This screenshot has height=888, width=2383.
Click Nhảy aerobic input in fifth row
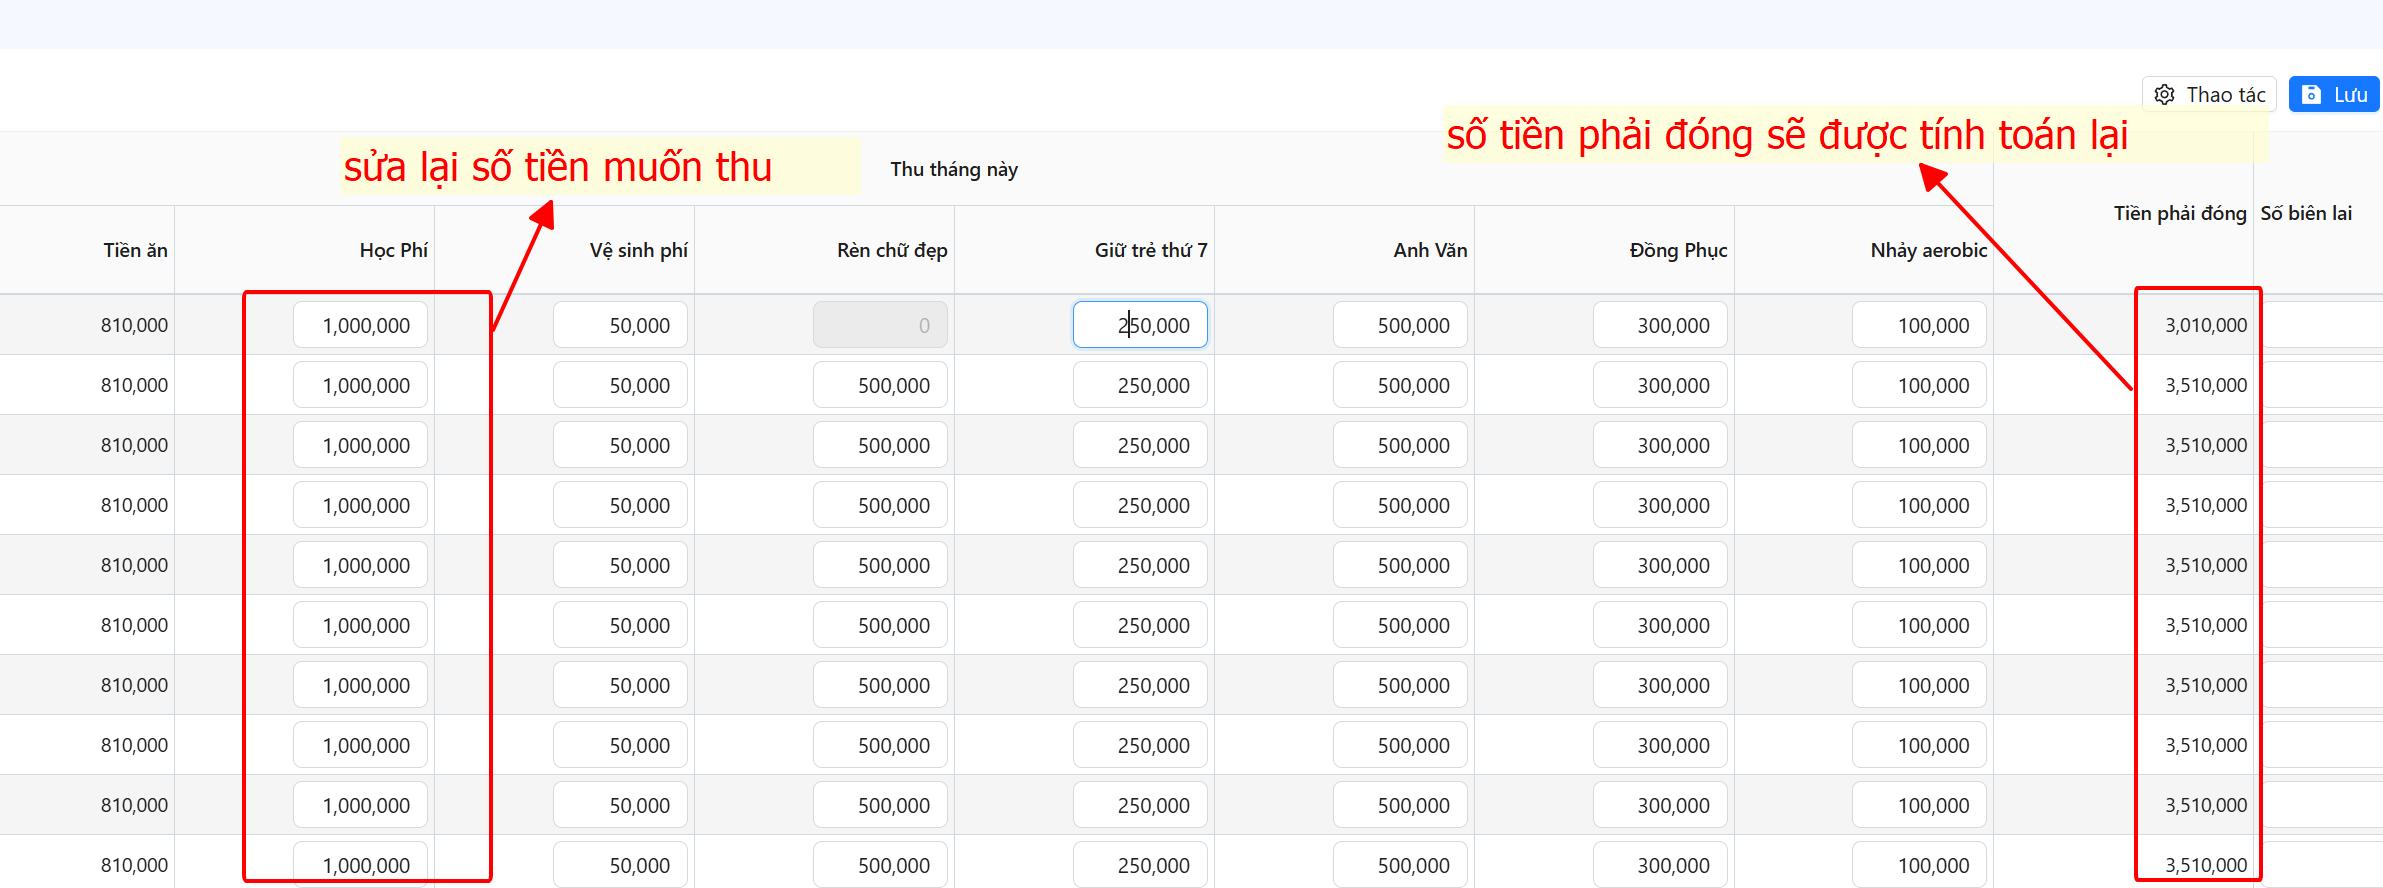click(1919, 565)
